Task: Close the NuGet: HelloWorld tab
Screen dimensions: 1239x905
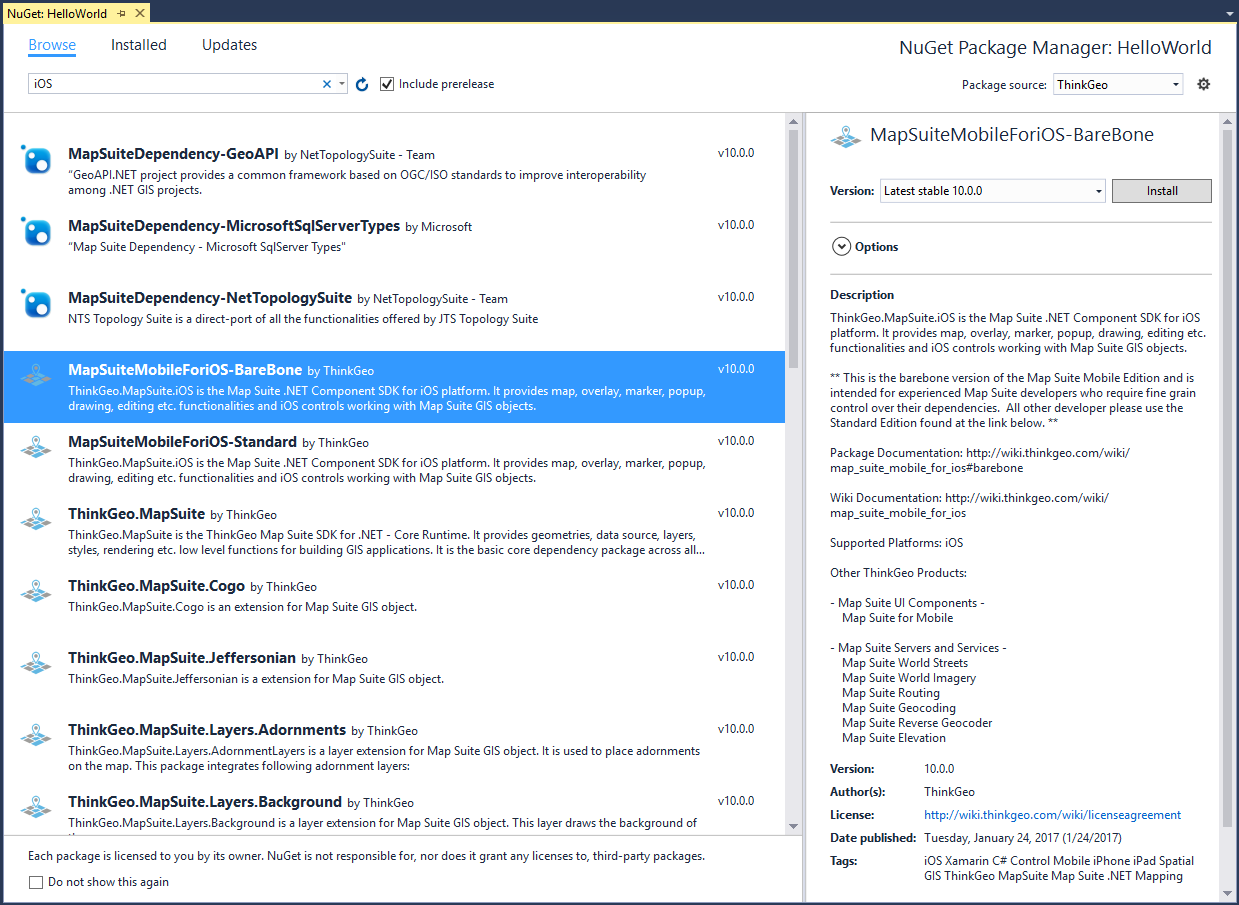Action: pos(139,14)
